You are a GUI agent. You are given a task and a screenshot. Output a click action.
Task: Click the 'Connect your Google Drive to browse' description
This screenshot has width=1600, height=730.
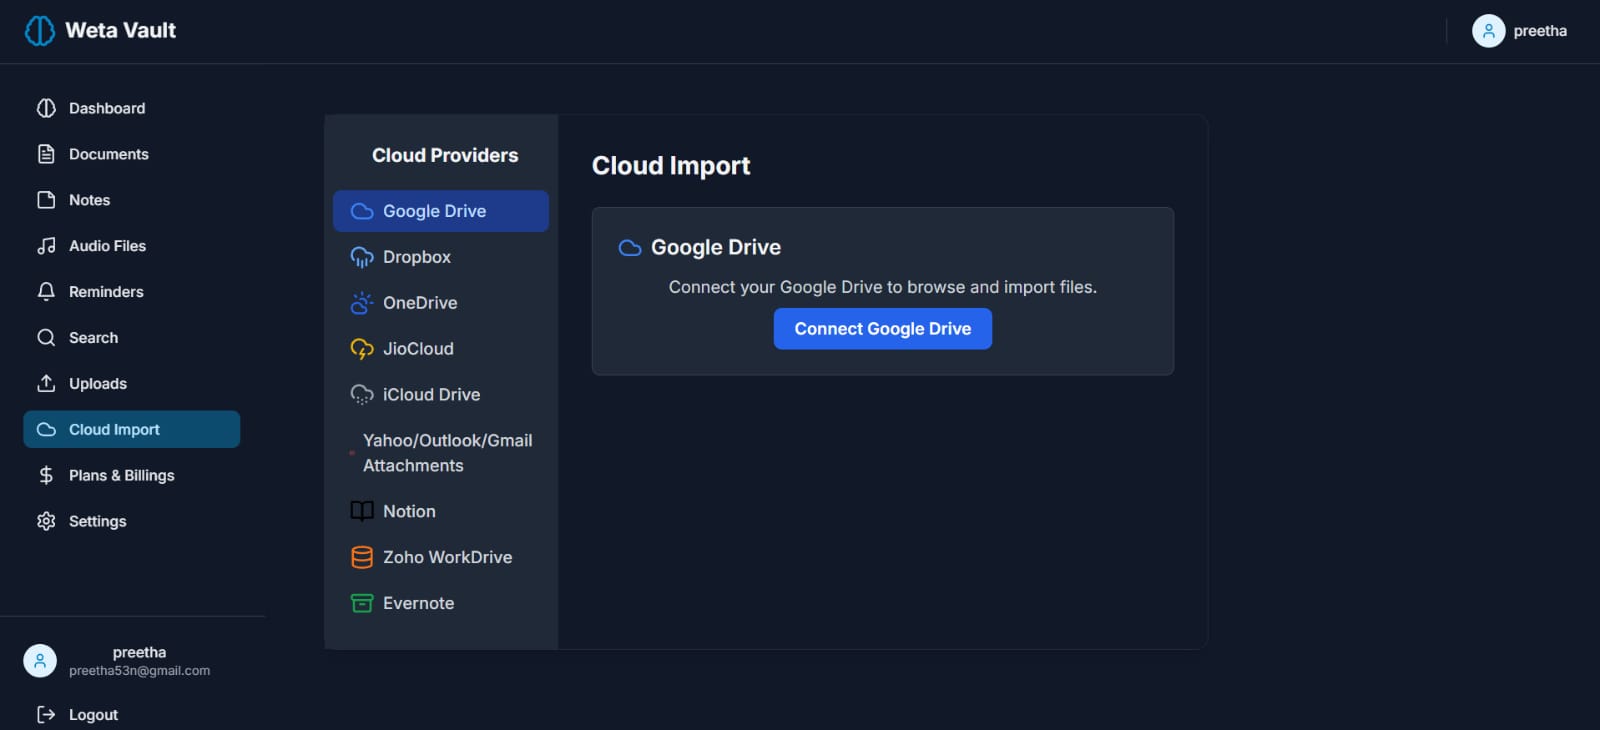(x=883, y=287)
